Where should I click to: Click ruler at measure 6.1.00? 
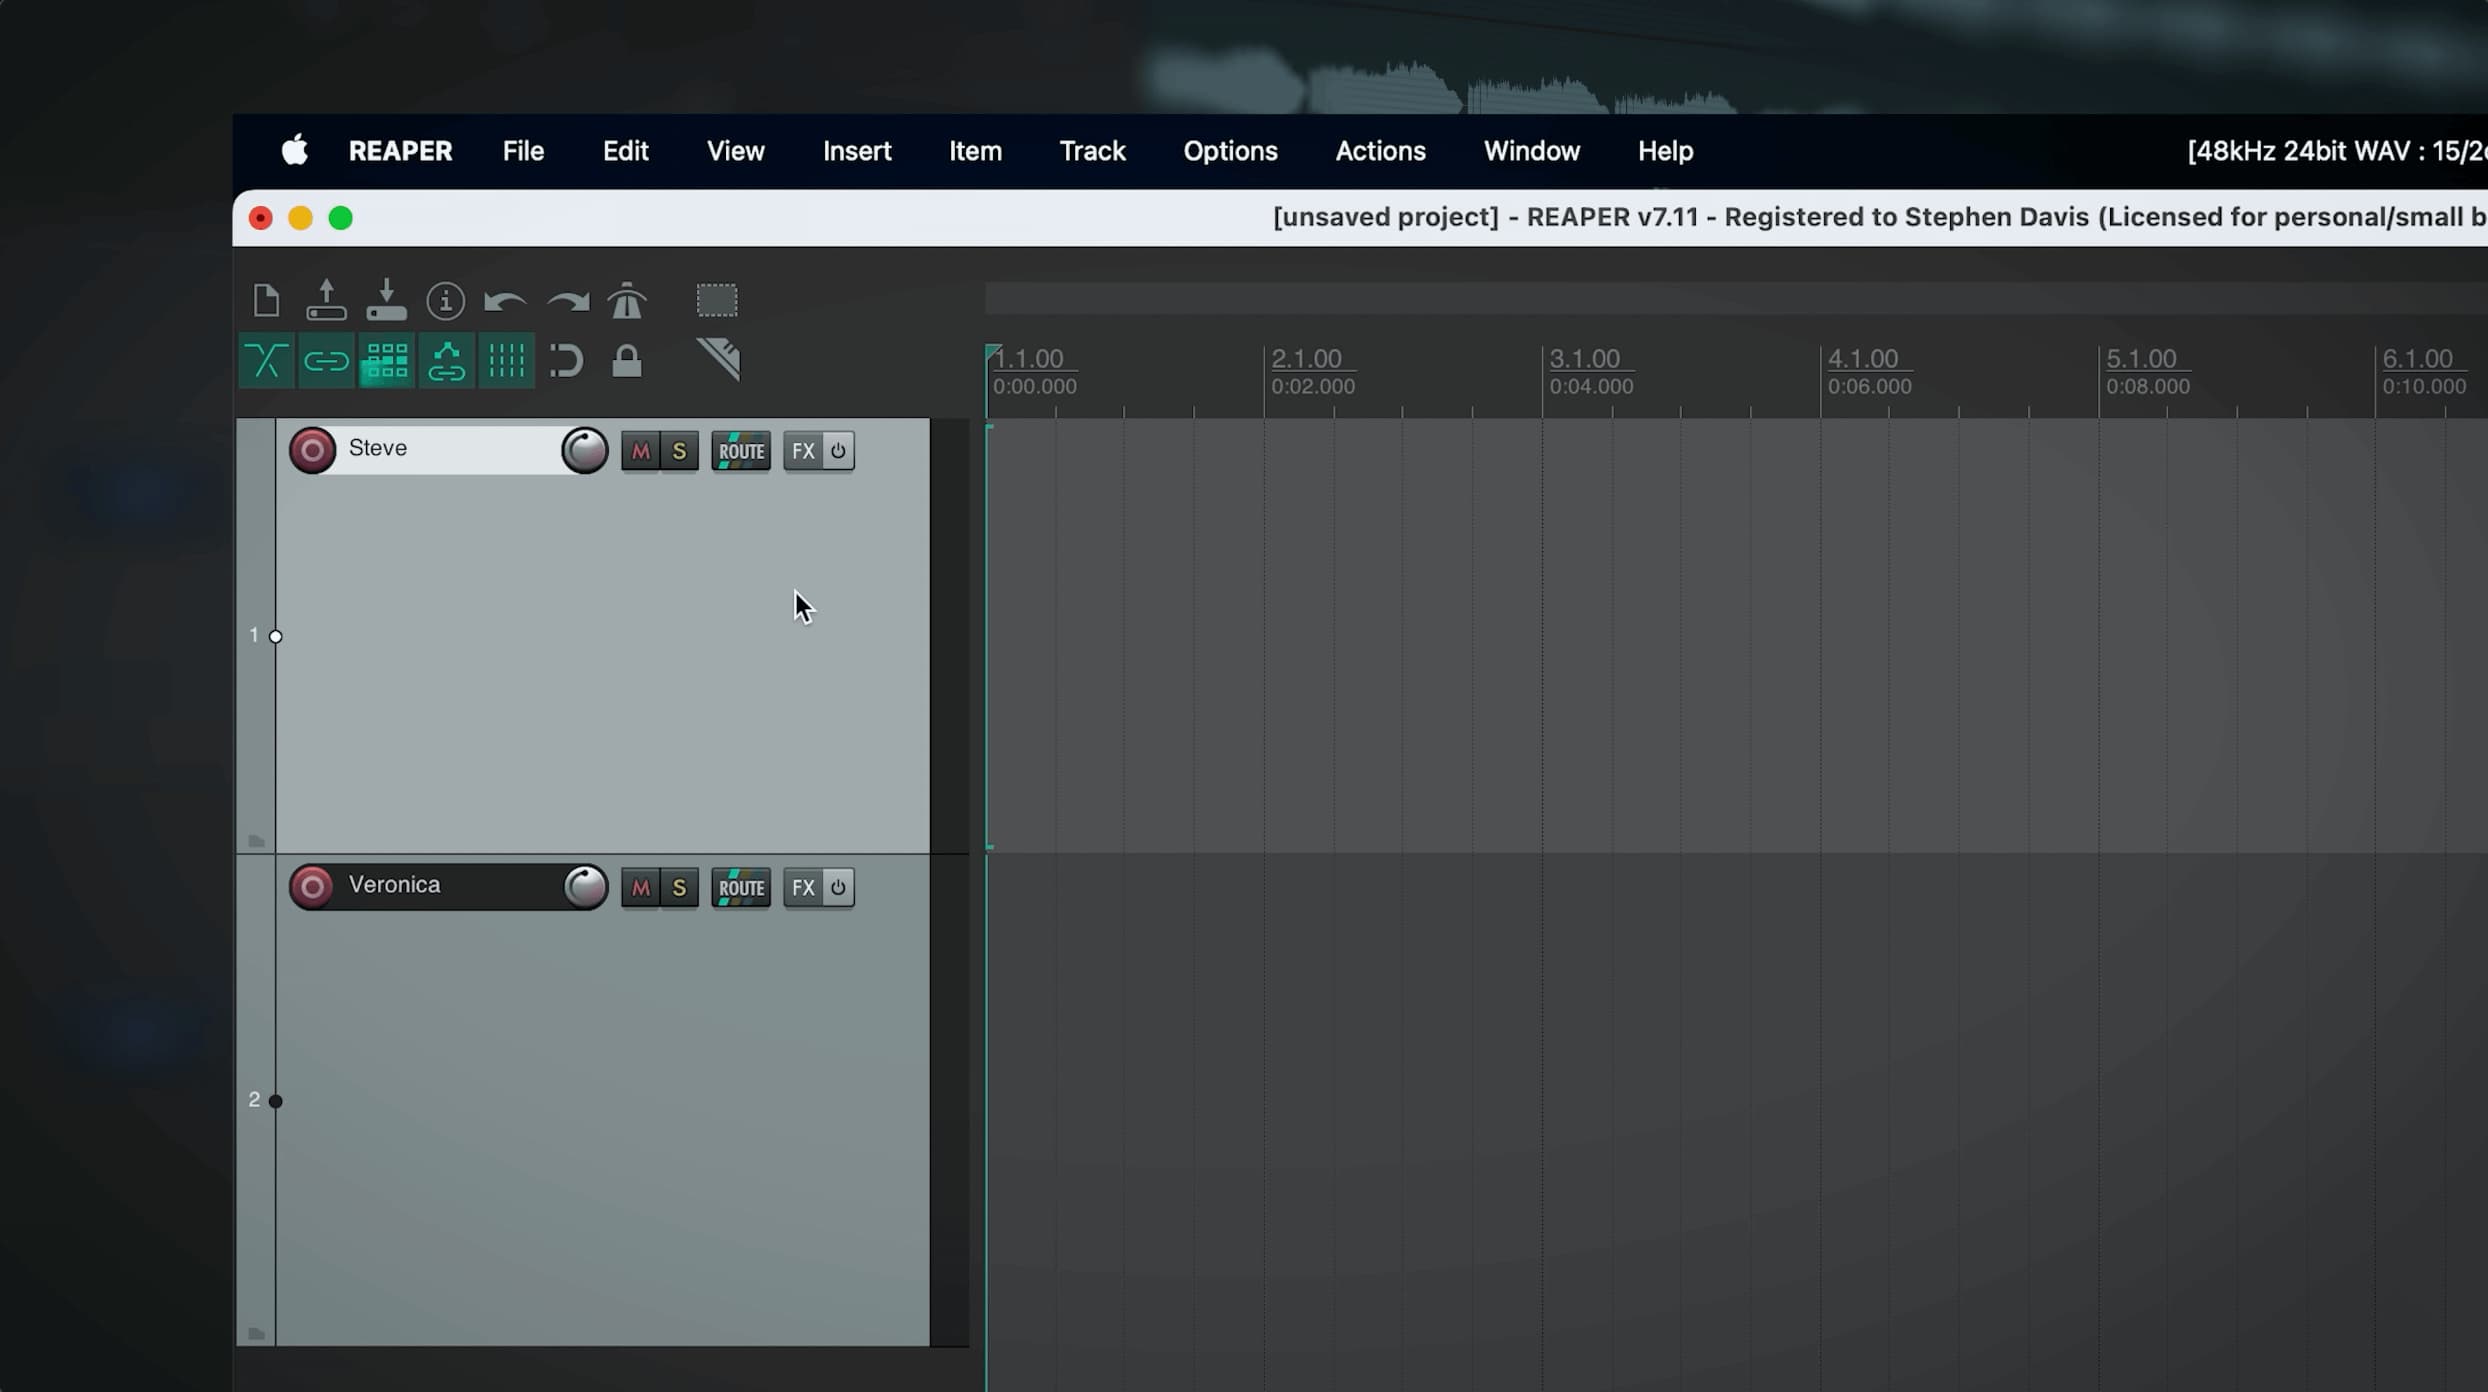click(2417, 358)
